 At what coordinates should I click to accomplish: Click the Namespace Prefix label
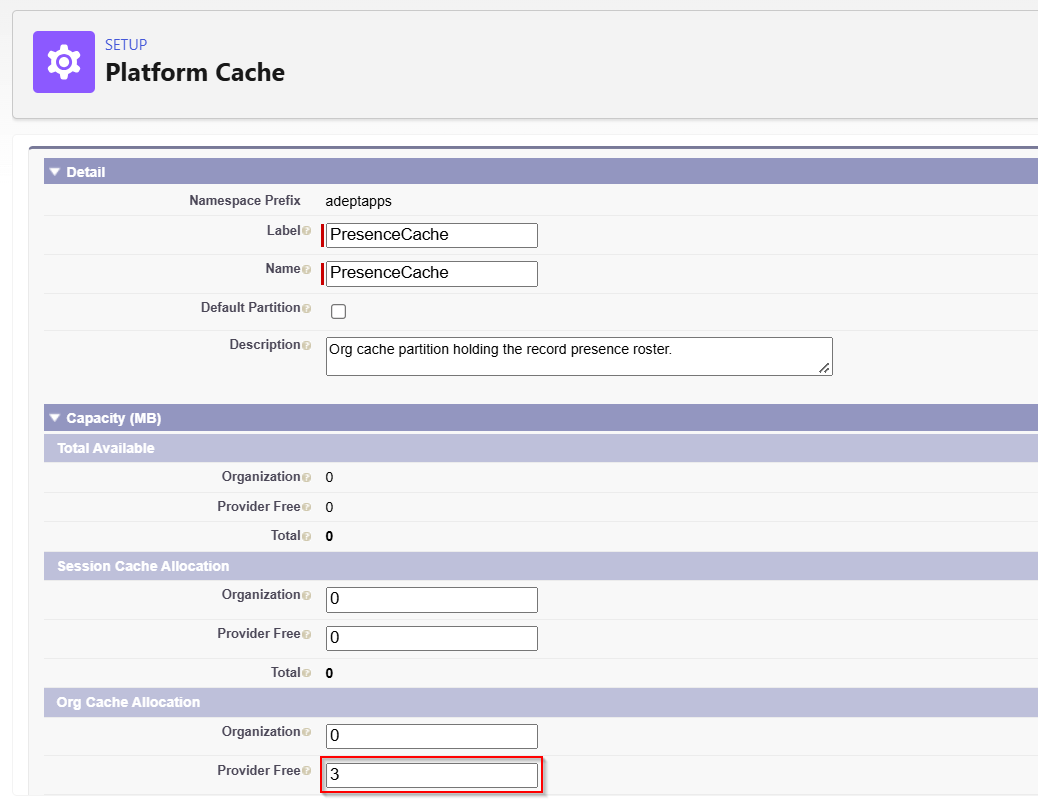[245, 201]
